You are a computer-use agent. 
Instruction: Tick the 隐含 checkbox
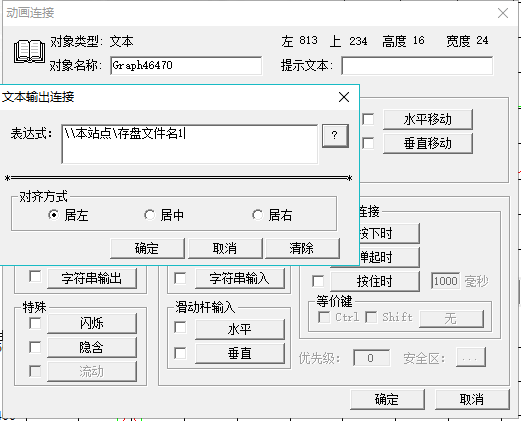(35, 347)
